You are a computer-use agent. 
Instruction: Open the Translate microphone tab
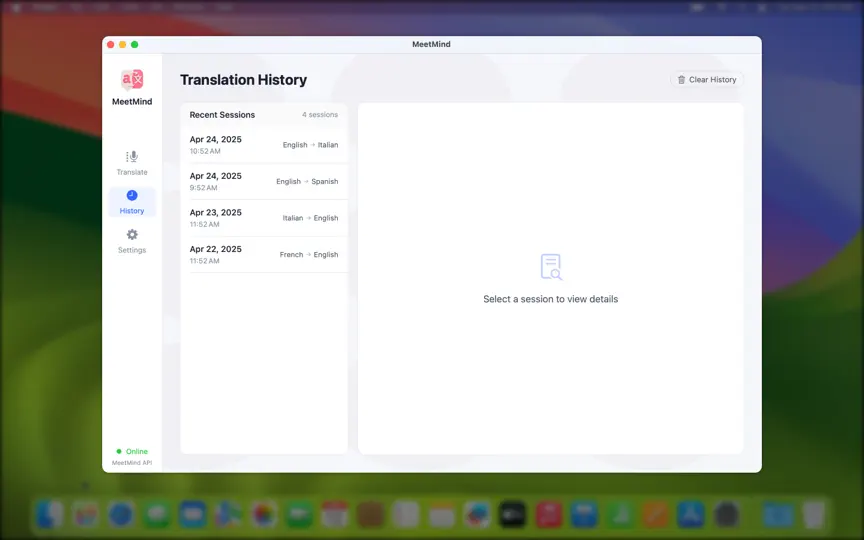[x=132, y=163]
